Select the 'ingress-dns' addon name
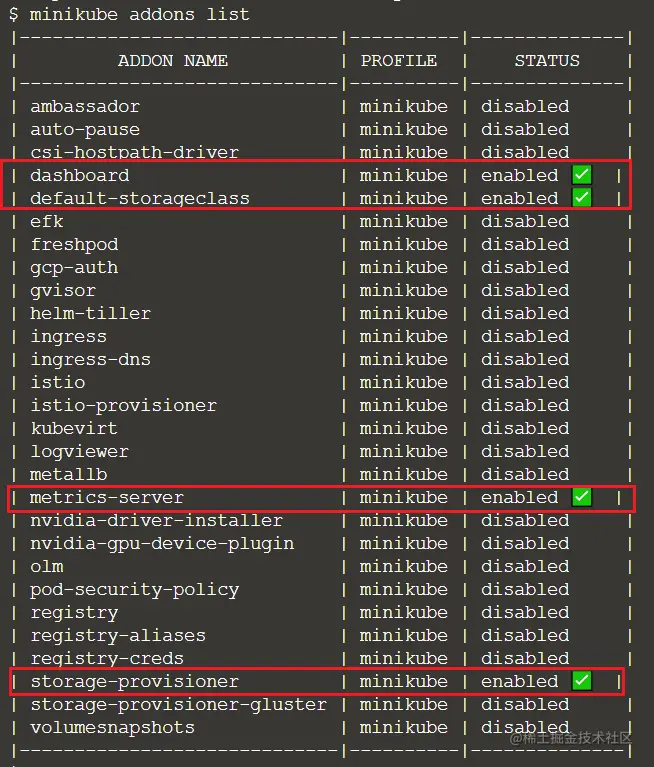The image size is (654, 767). tap(90, 360)
